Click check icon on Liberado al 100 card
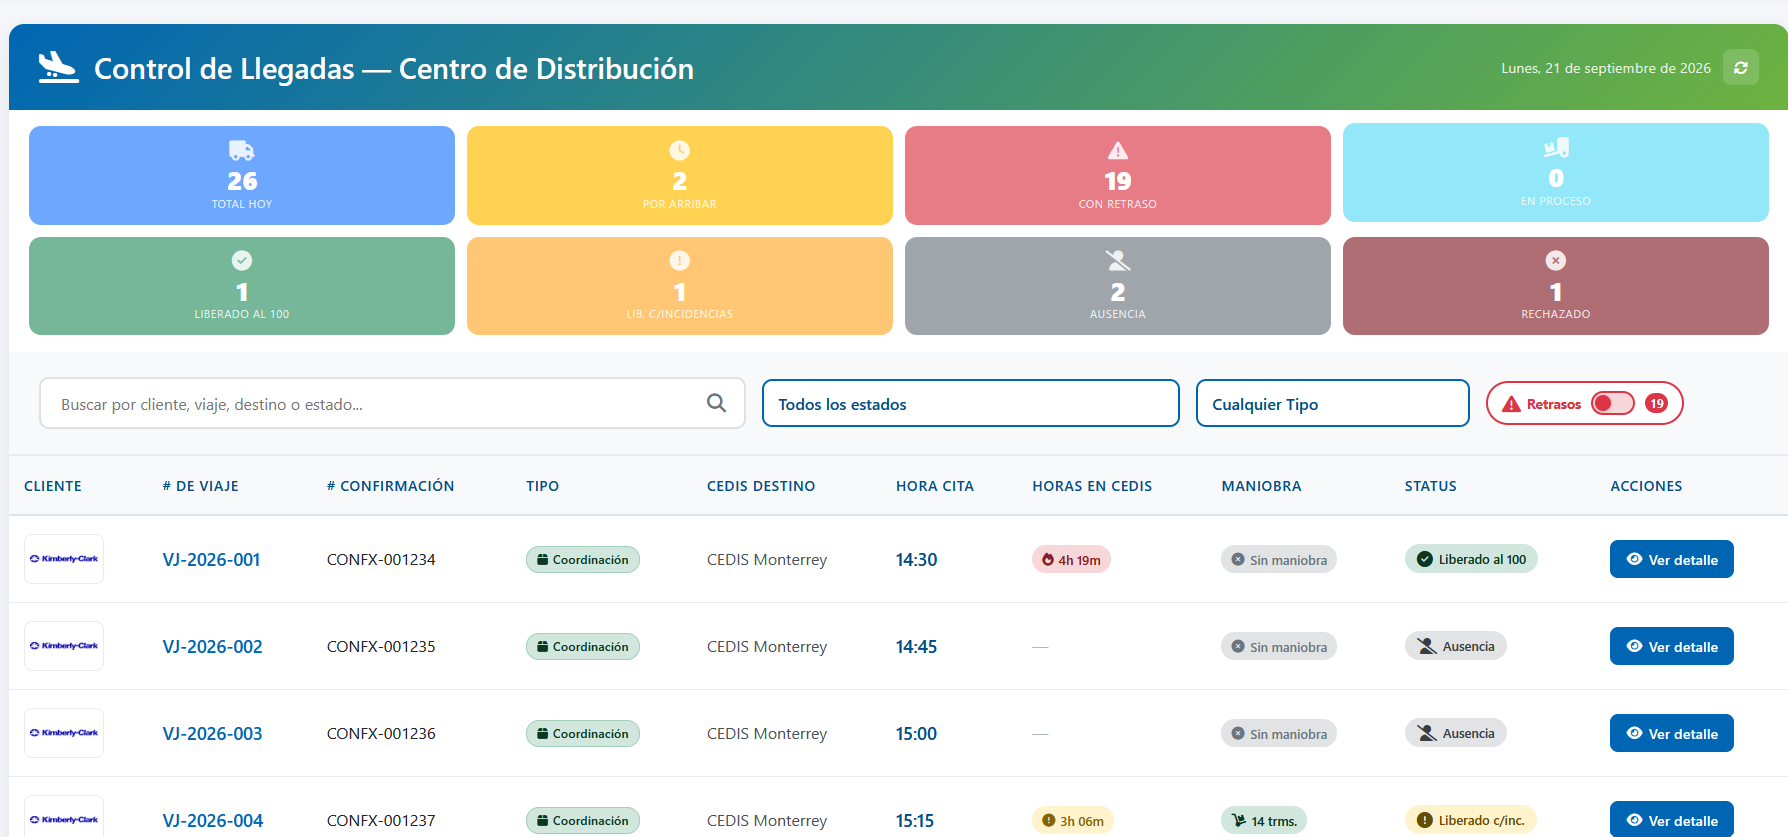The image size is (1788, 837). click(x=242, y=260)
